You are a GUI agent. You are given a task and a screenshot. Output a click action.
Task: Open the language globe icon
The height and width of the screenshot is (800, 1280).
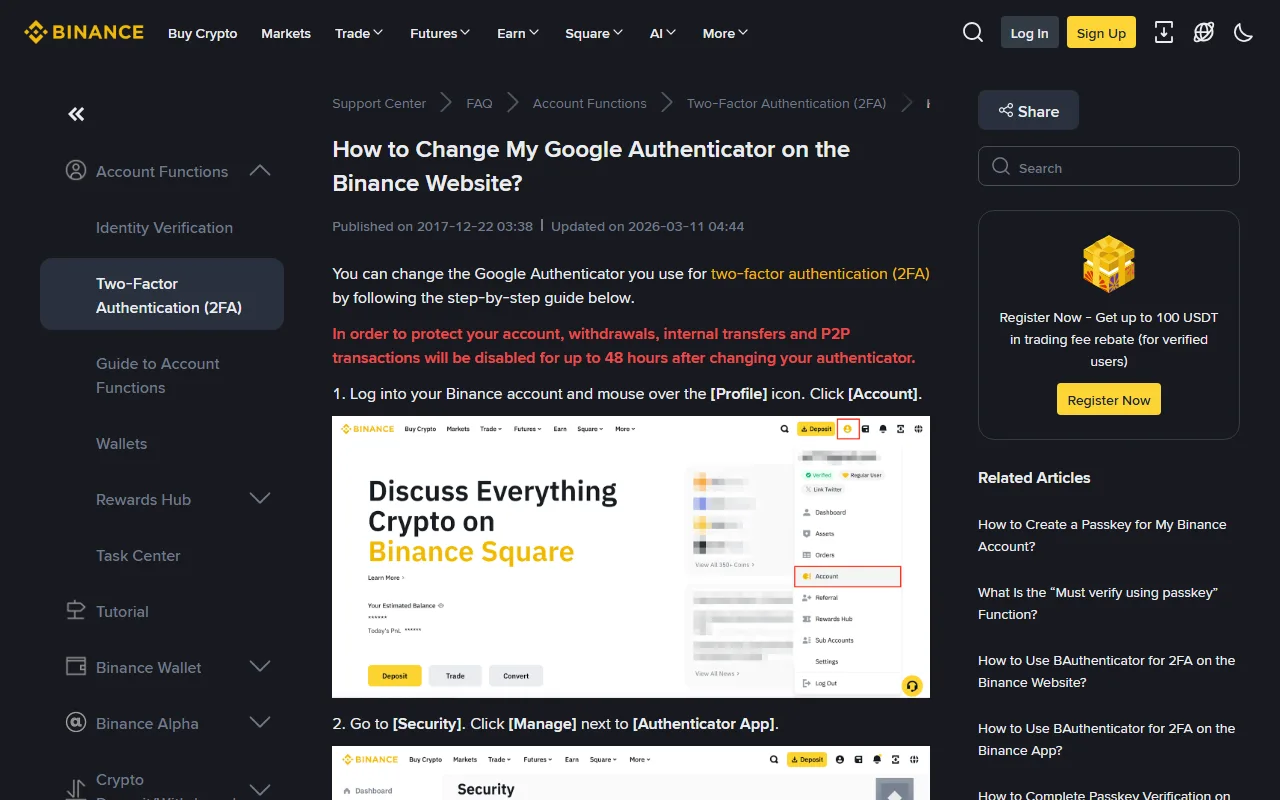pos(1204,33)
